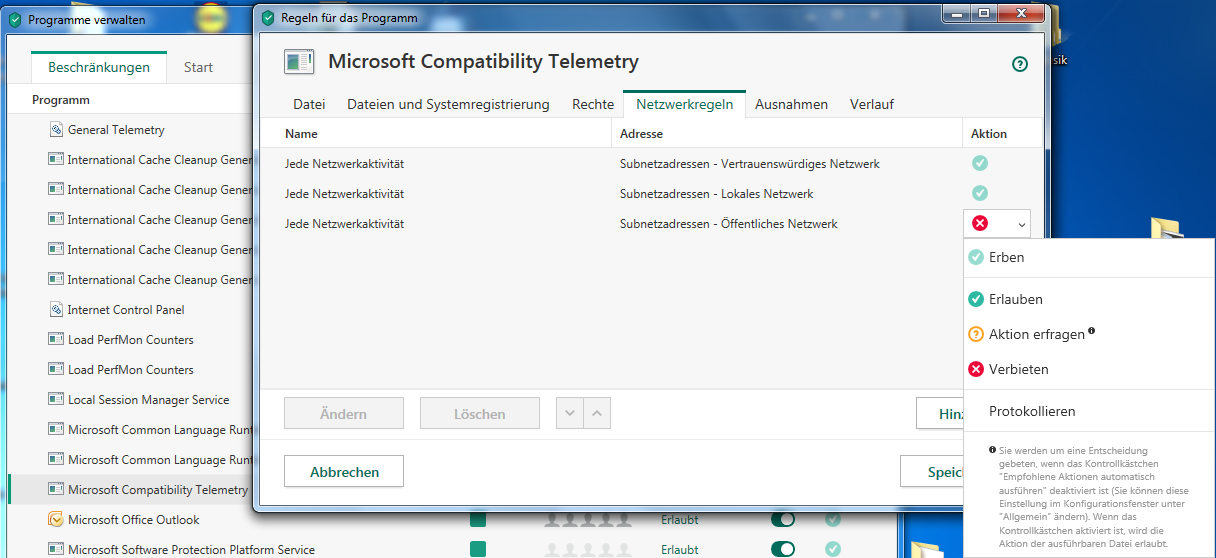Screen dimensions: 1216x558
Task: Choose Aktion erfragen from the action menu
Action: coord(1089,334)
